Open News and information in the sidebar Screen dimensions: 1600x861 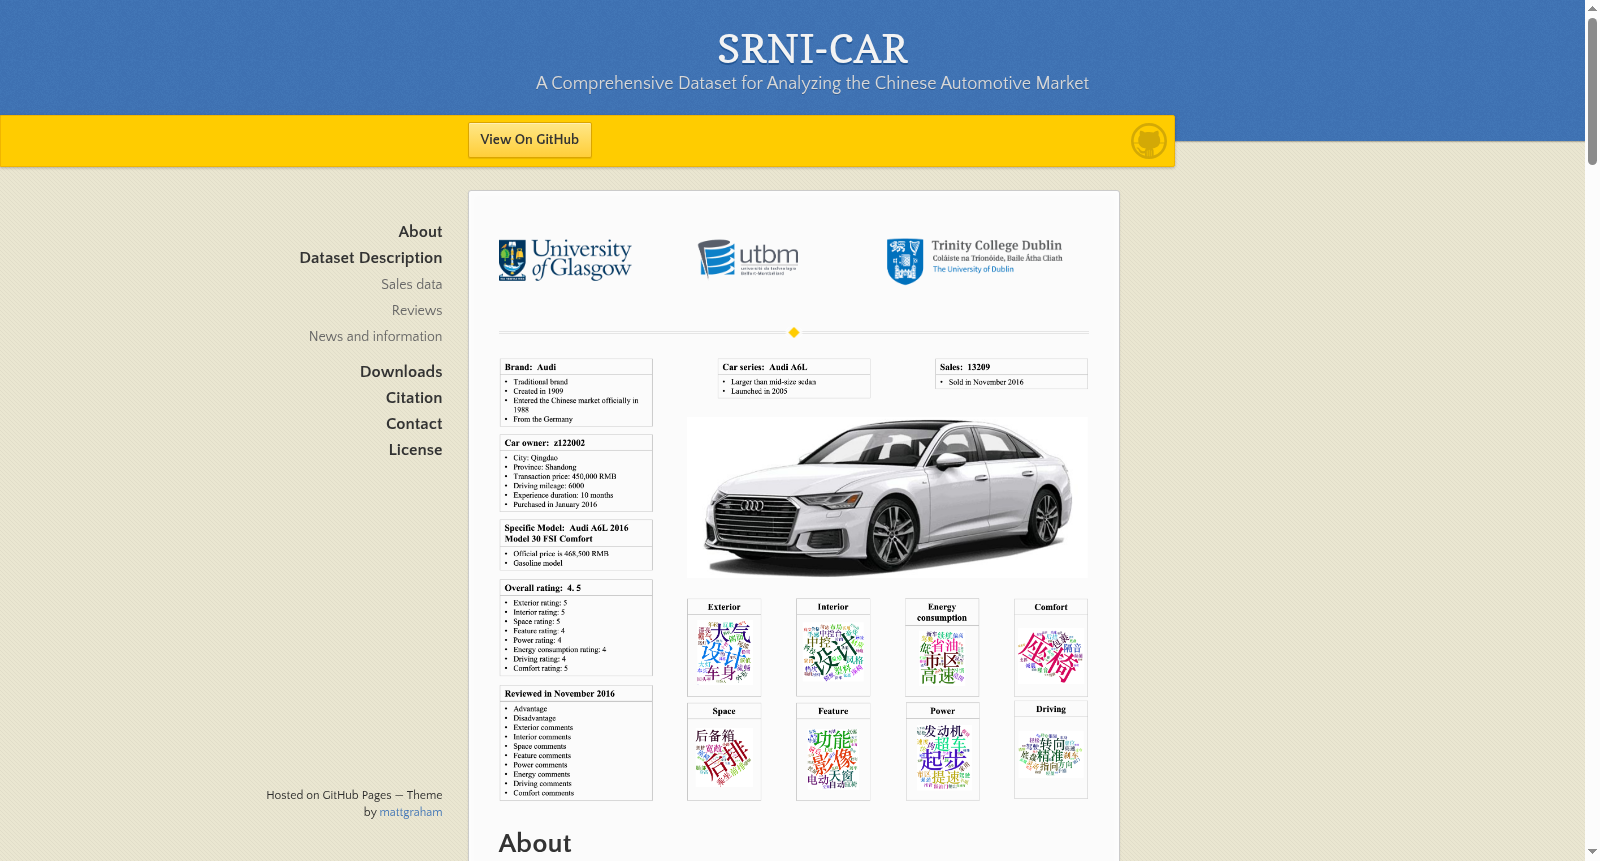(375, 336)
